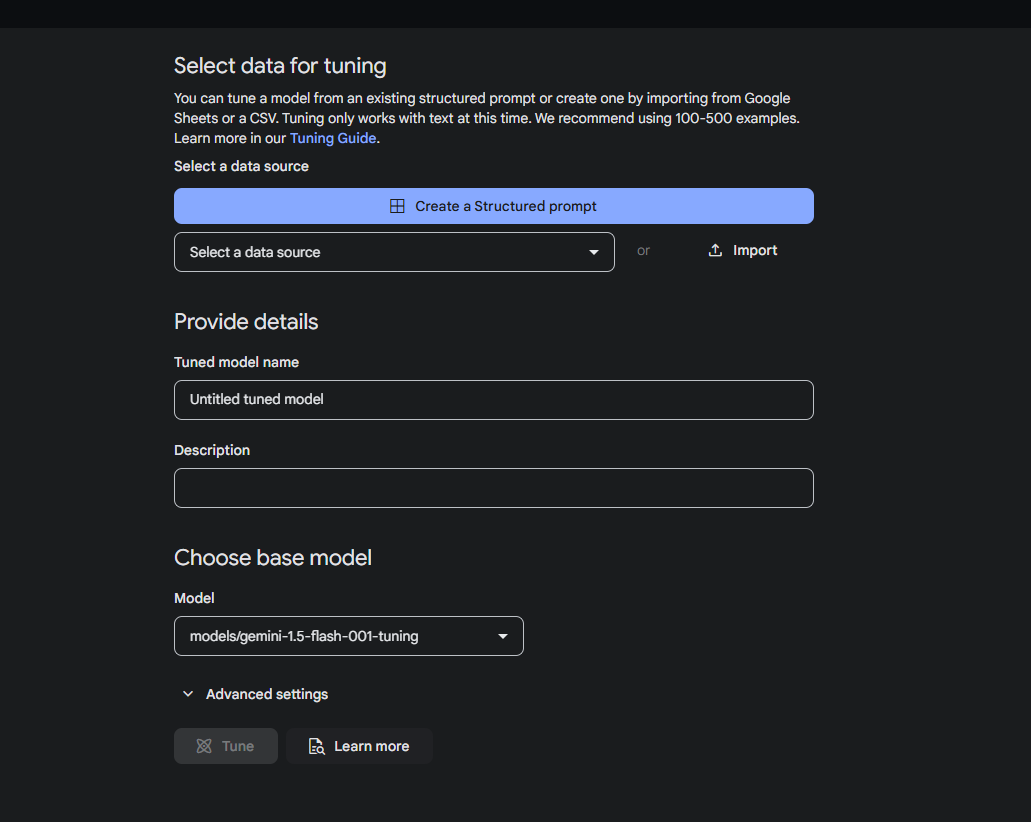
Task: Click the caret arrow in the Model box
Action: tap(503, 636)
